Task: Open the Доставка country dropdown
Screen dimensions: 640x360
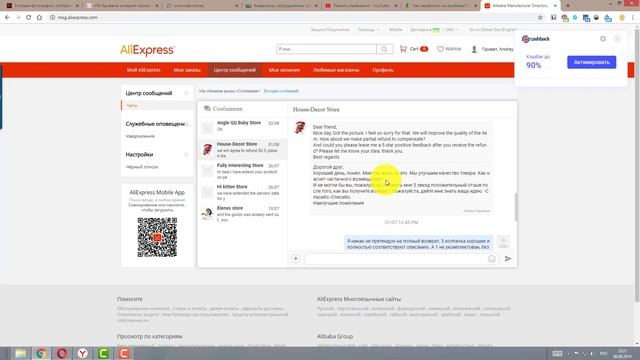Action: pos(435,30)
